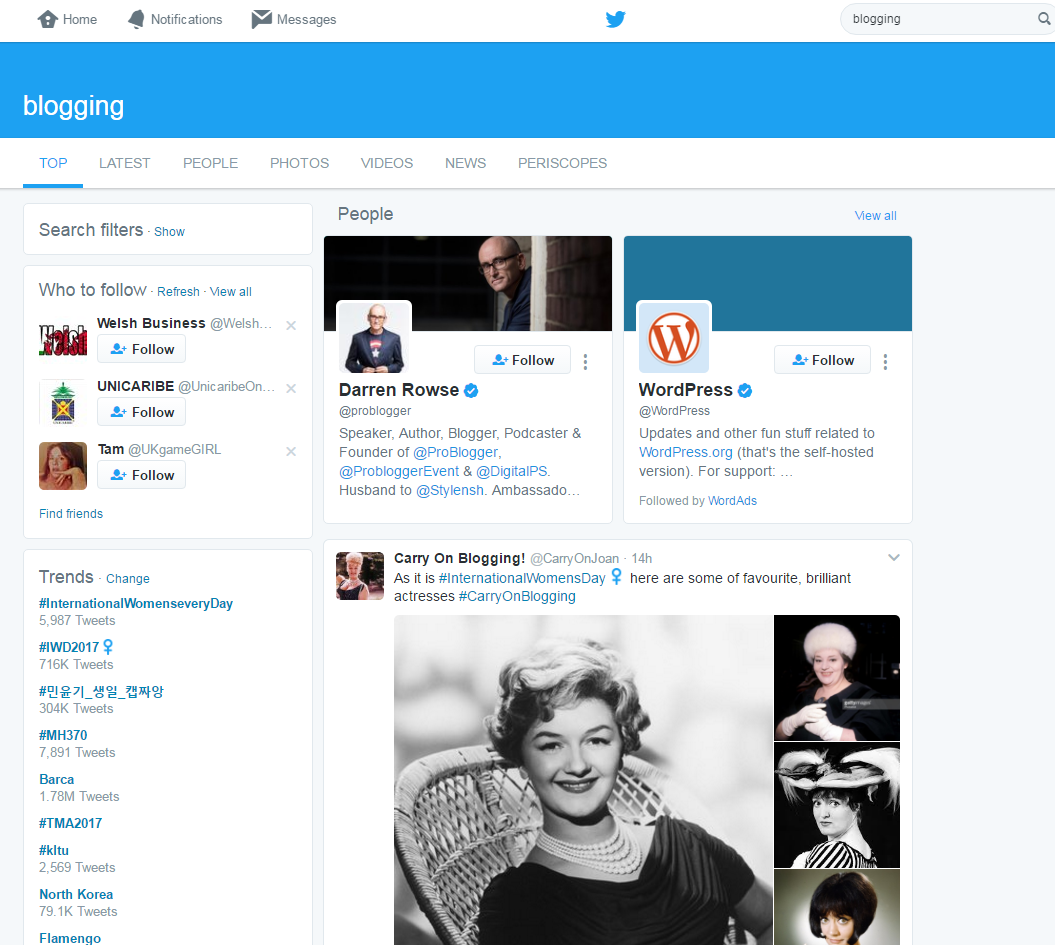Open more options for Darren Rowse
The height and width of the screenshot is (945, 1055).
coord(586,361)
